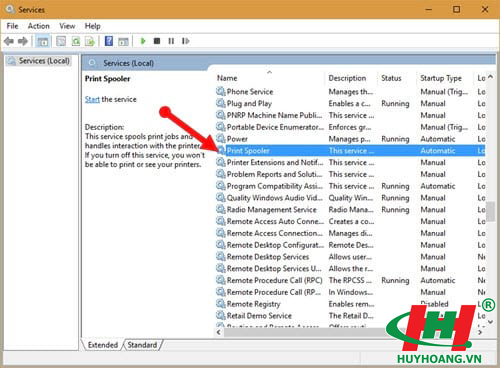Click the horizontal scroll right arrow
500x368 pixels.
click(x=480, y=332)
